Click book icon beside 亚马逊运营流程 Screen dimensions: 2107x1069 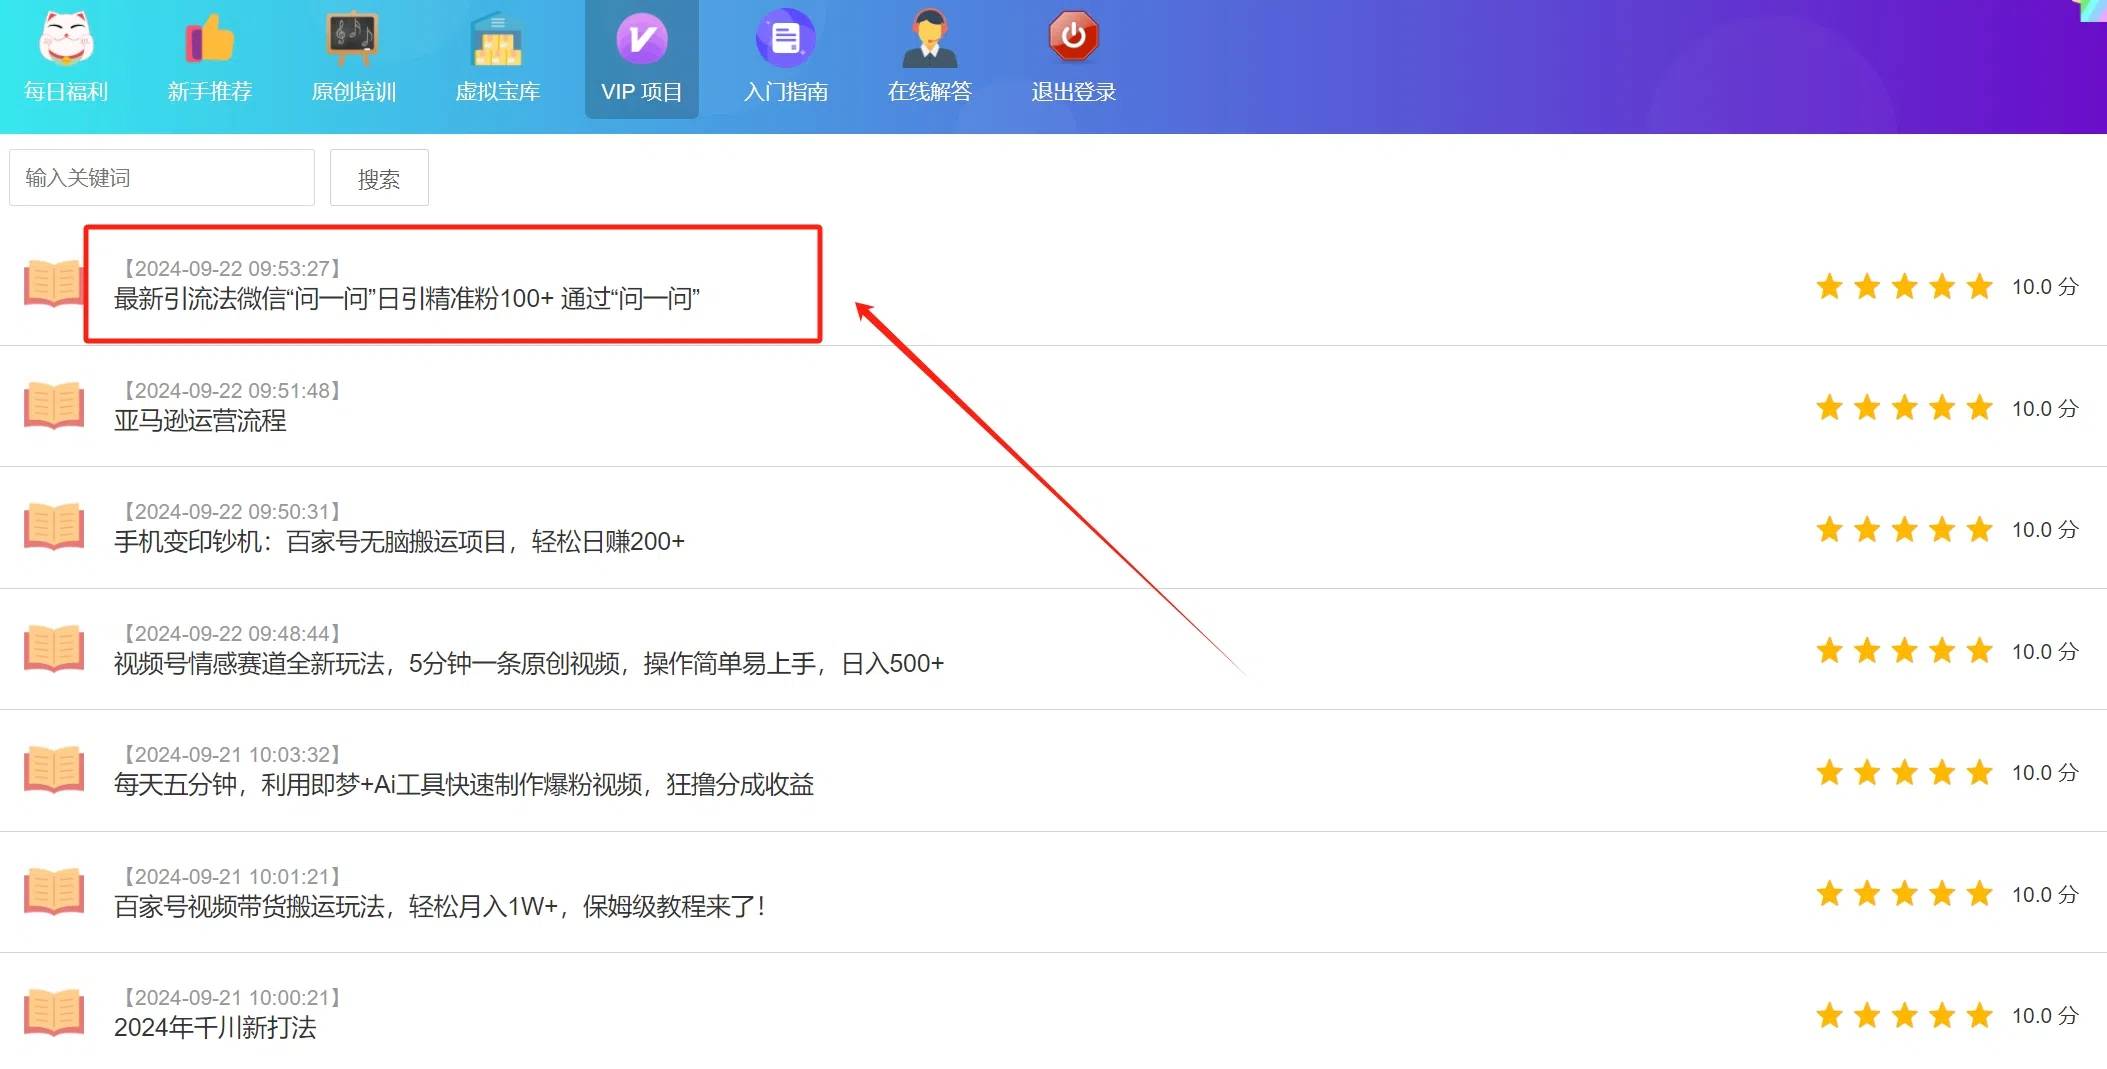(x=54, y=405)
